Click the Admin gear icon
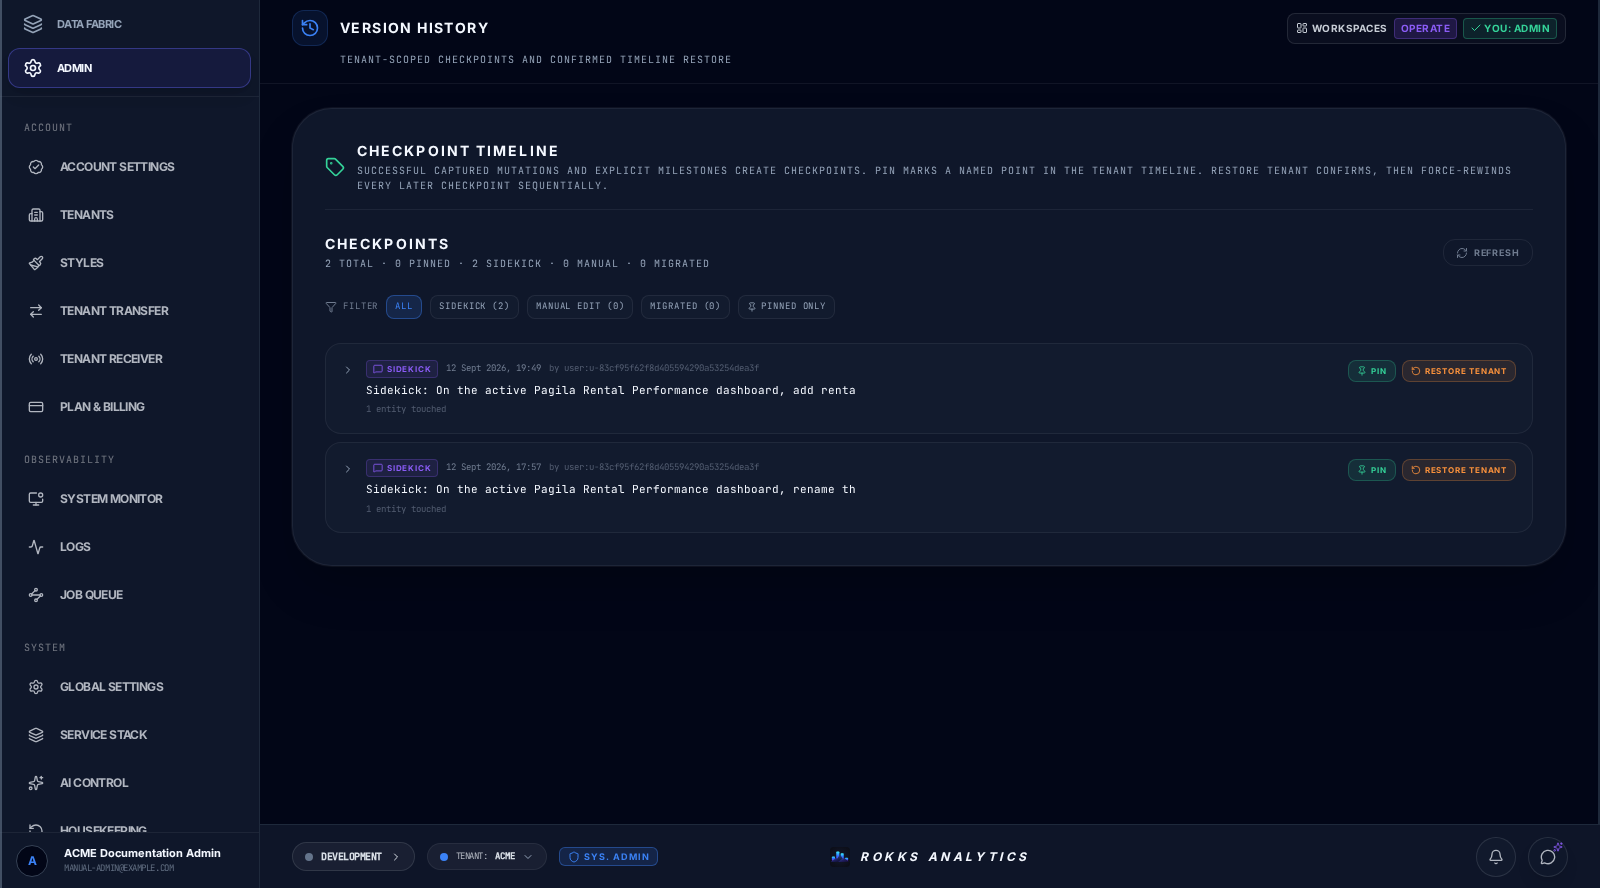The height and width of the screenshot is (888, 1600). 33,68
